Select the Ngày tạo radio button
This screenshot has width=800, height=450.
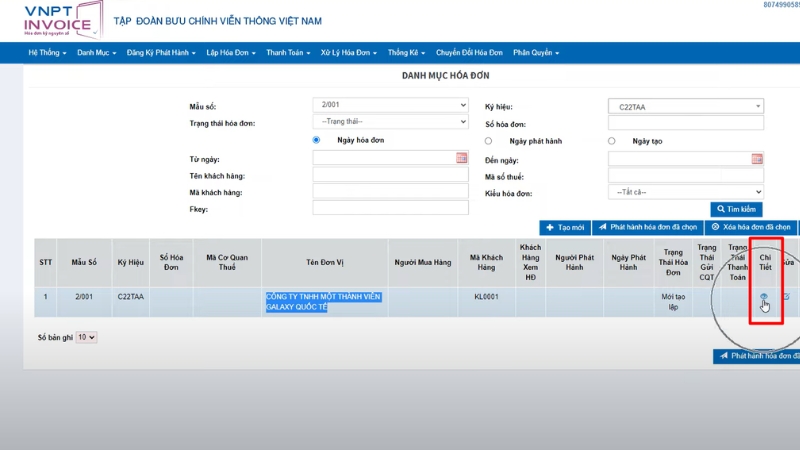(612, 141)
